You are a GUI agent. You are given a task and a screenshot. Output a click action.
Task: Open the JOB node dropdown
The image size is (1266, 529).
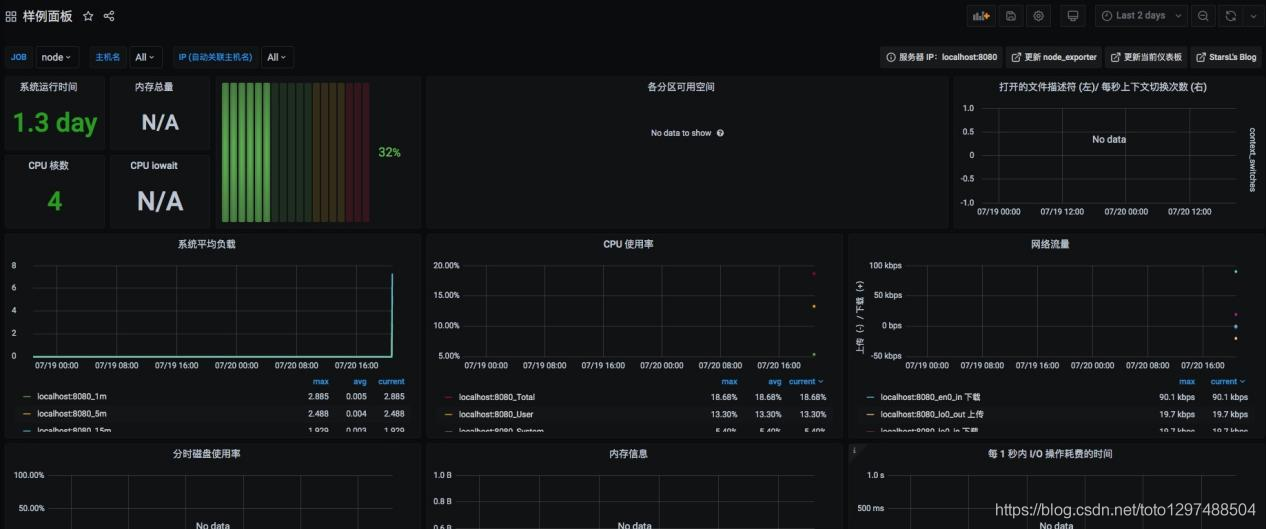tap(56, 57)
